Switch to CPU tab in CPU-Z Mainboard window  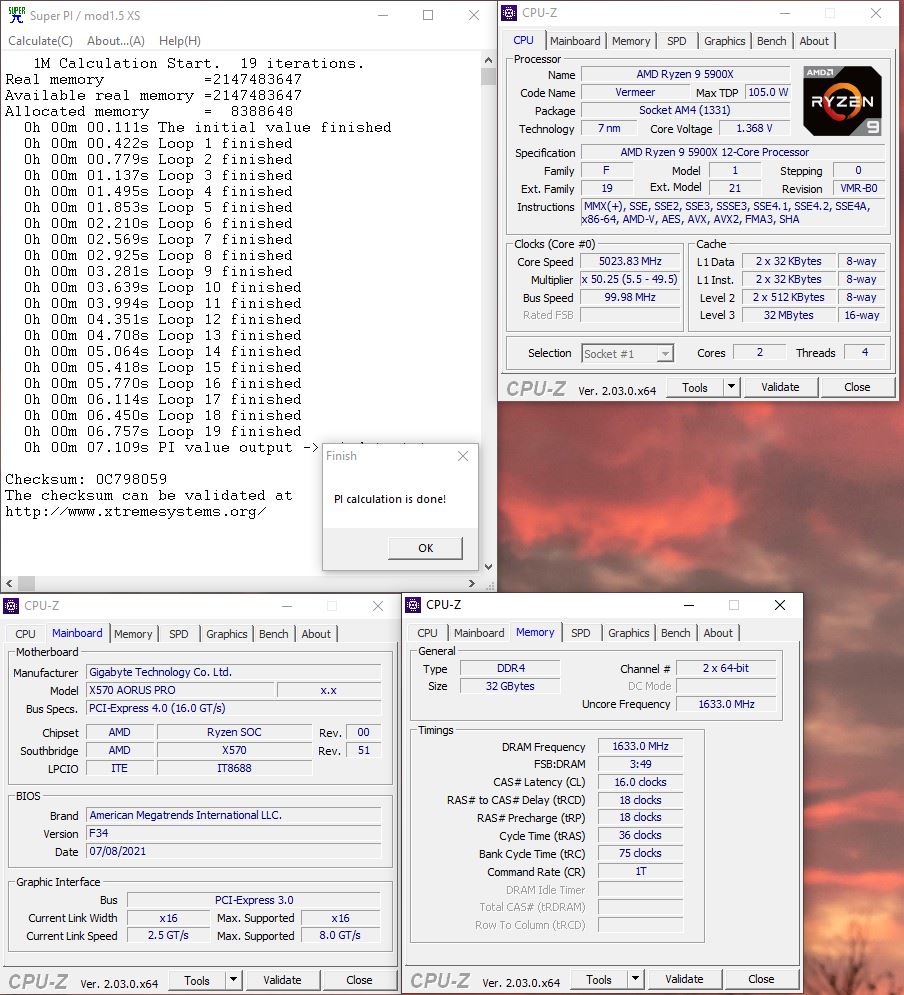pyautogui.click(x=25, y=633)
